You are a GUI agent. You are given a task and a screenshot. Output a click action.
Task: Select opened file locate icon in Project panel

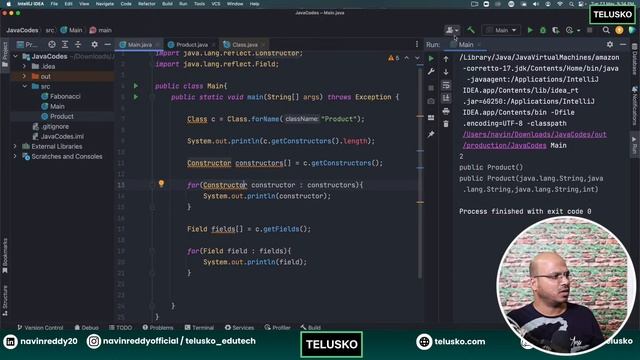(x=52, y=44)
